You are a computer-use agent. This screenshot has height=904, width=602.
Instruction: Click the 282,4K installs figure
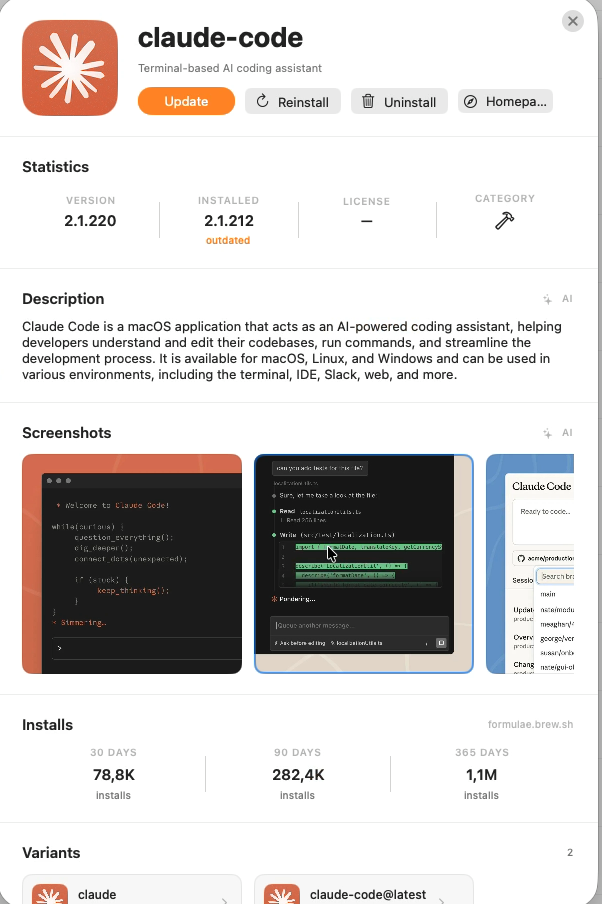[298, 775]
